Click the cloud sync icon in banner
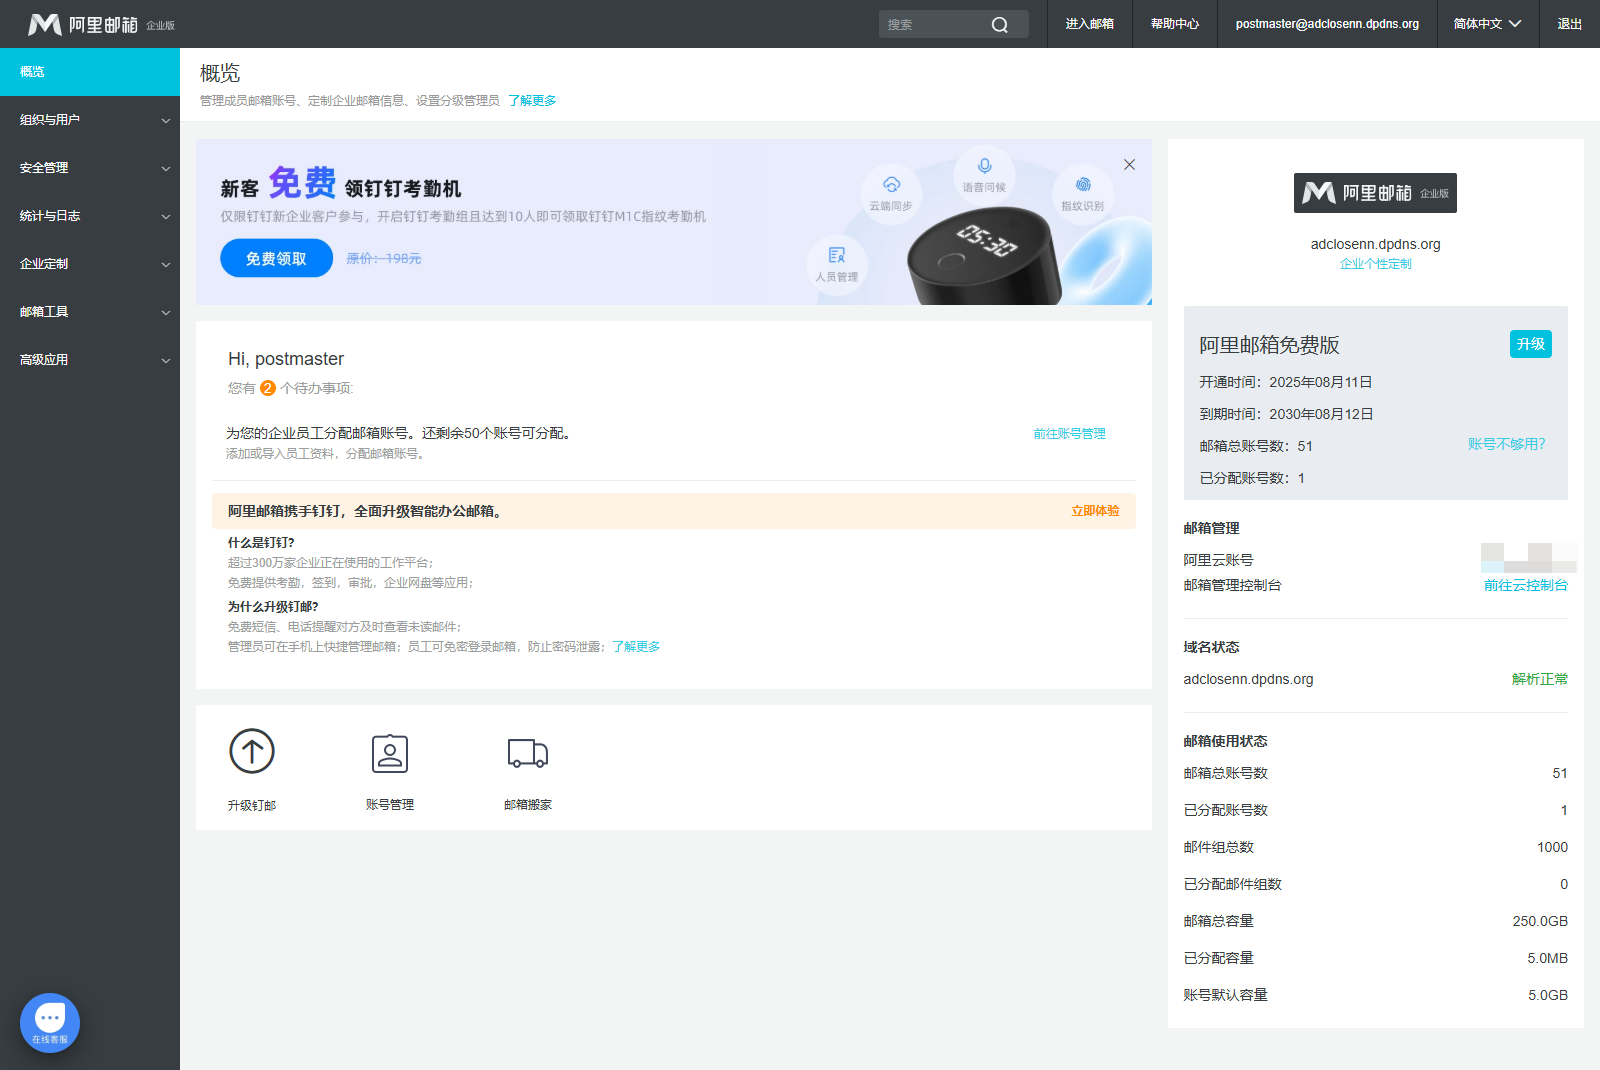This screenshot has width=1600, height=1070. 891,185
